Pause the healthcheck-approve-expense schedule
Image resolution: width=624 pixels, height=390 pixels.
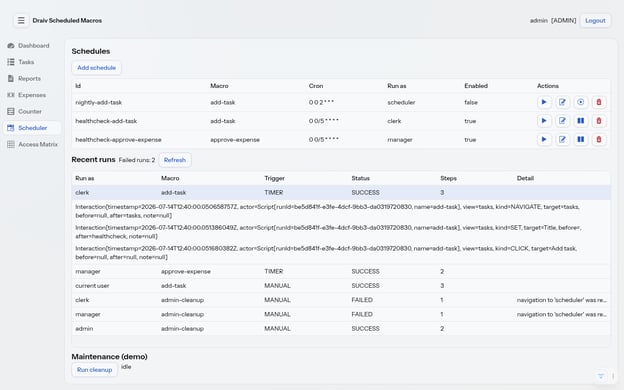581,140
